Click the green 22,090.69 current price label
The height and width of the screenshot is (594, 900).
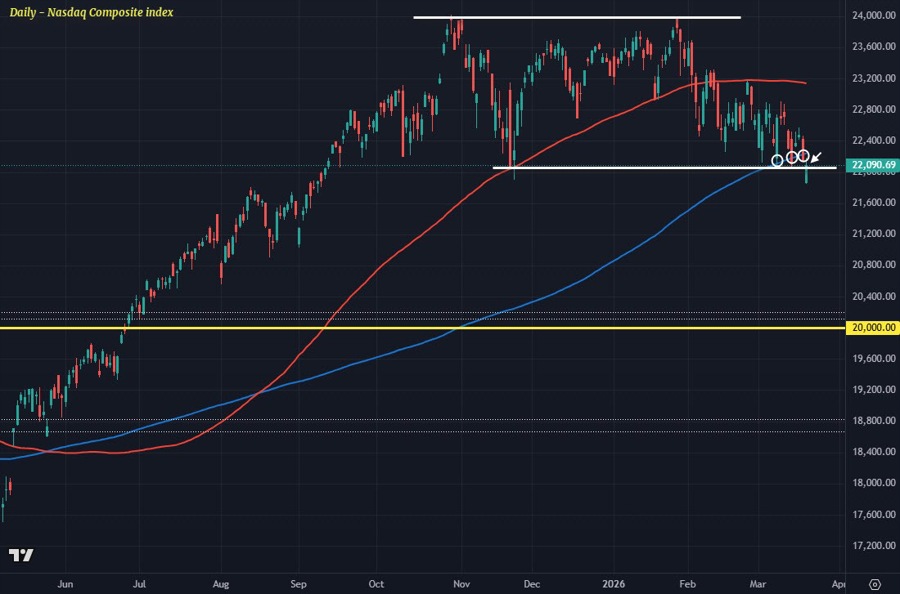coord(872,165)
